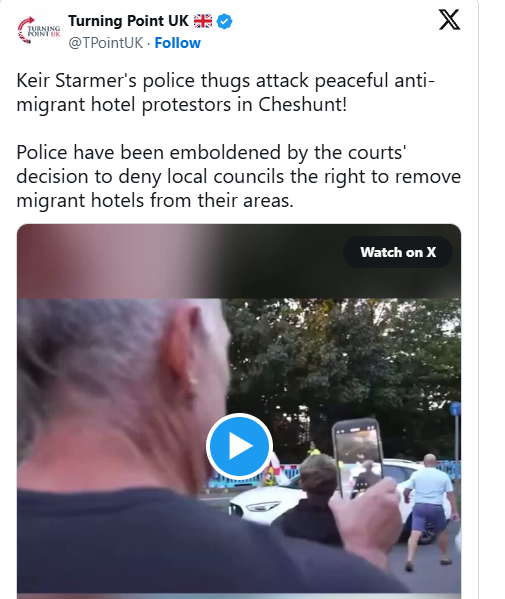
Task: Open the Turning Point UK display name
Action: tap(128, 21)
